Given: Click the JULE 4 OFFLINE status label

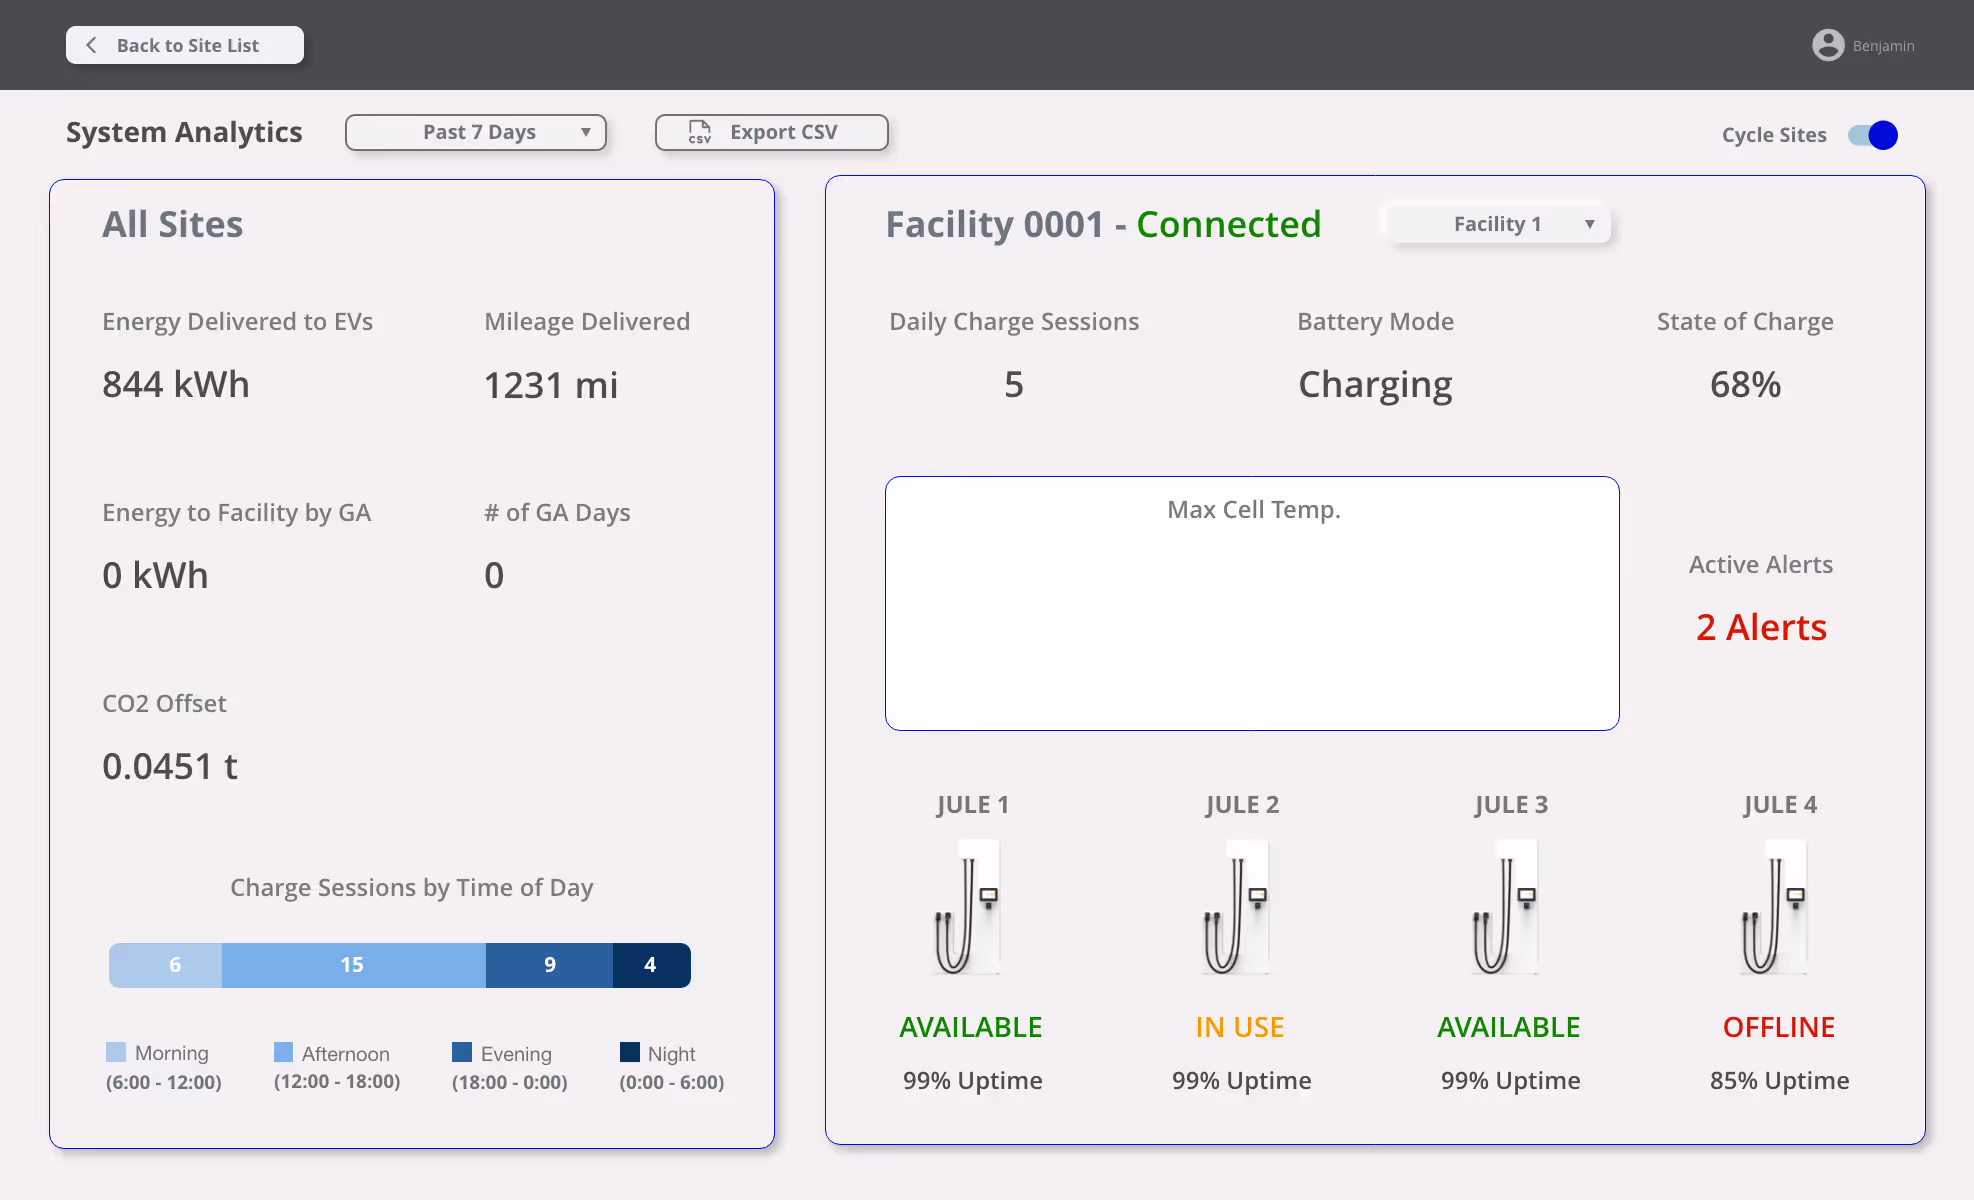Looking at the screenshot, I should tap(1778, 1027).
